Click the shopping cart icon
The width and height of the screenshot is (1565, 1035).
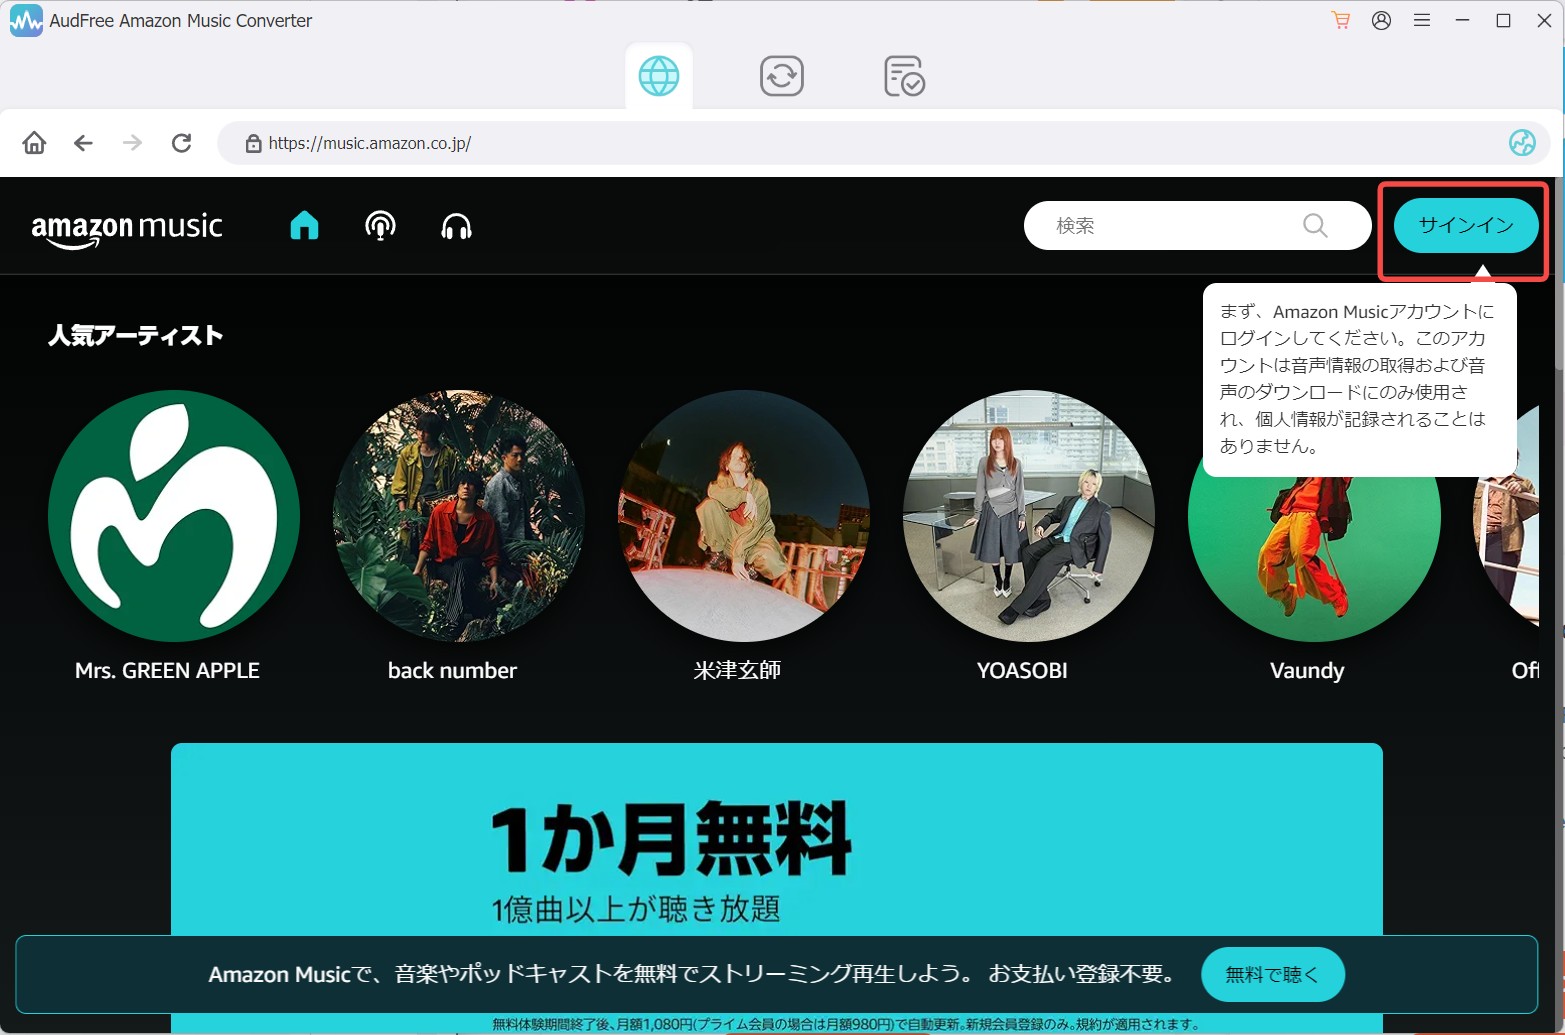[x=1341, y=20]
